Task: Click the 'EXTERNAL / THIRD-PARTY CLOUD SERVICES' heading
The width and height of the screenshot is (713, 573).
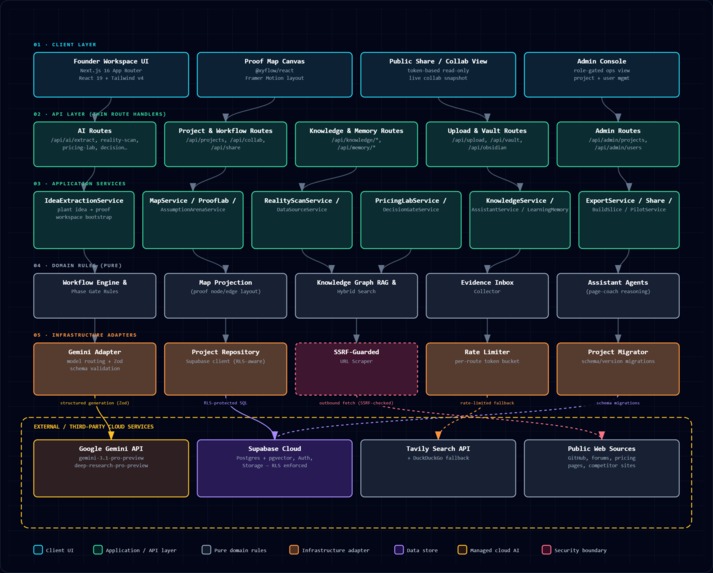Action: pos(94,427)
